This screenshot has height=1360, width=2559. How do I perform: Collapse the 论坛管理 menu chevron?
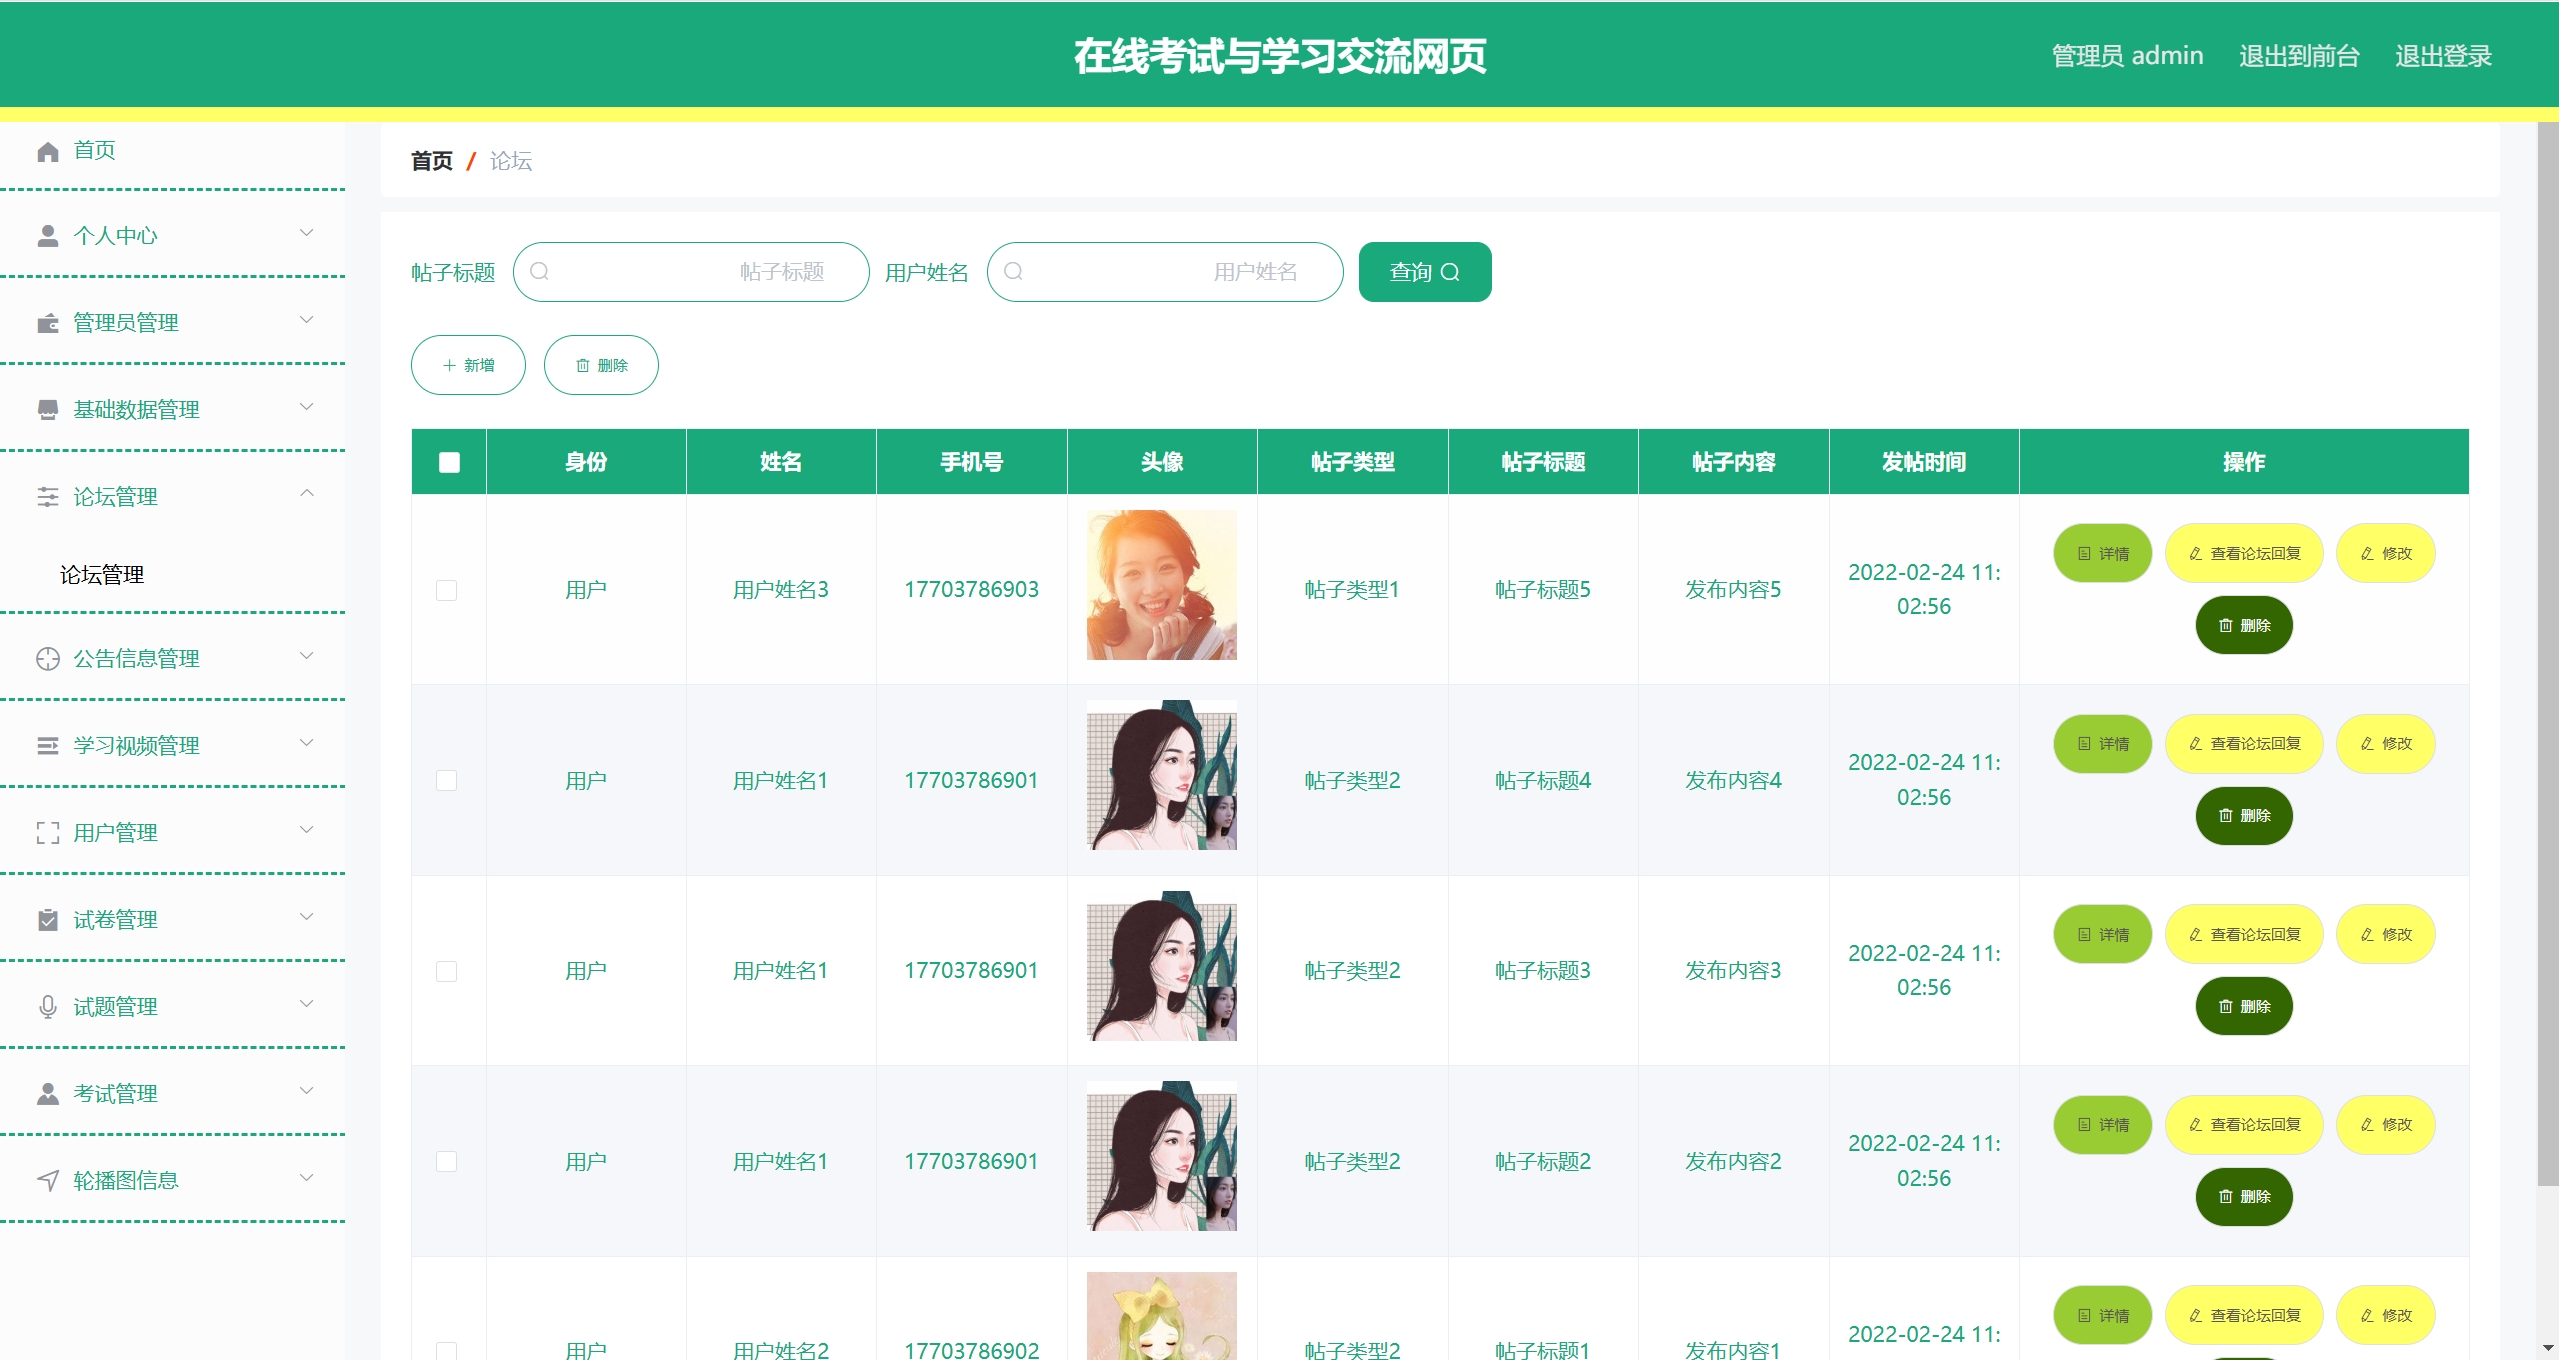pyautogui.click(x=307, y=494)
